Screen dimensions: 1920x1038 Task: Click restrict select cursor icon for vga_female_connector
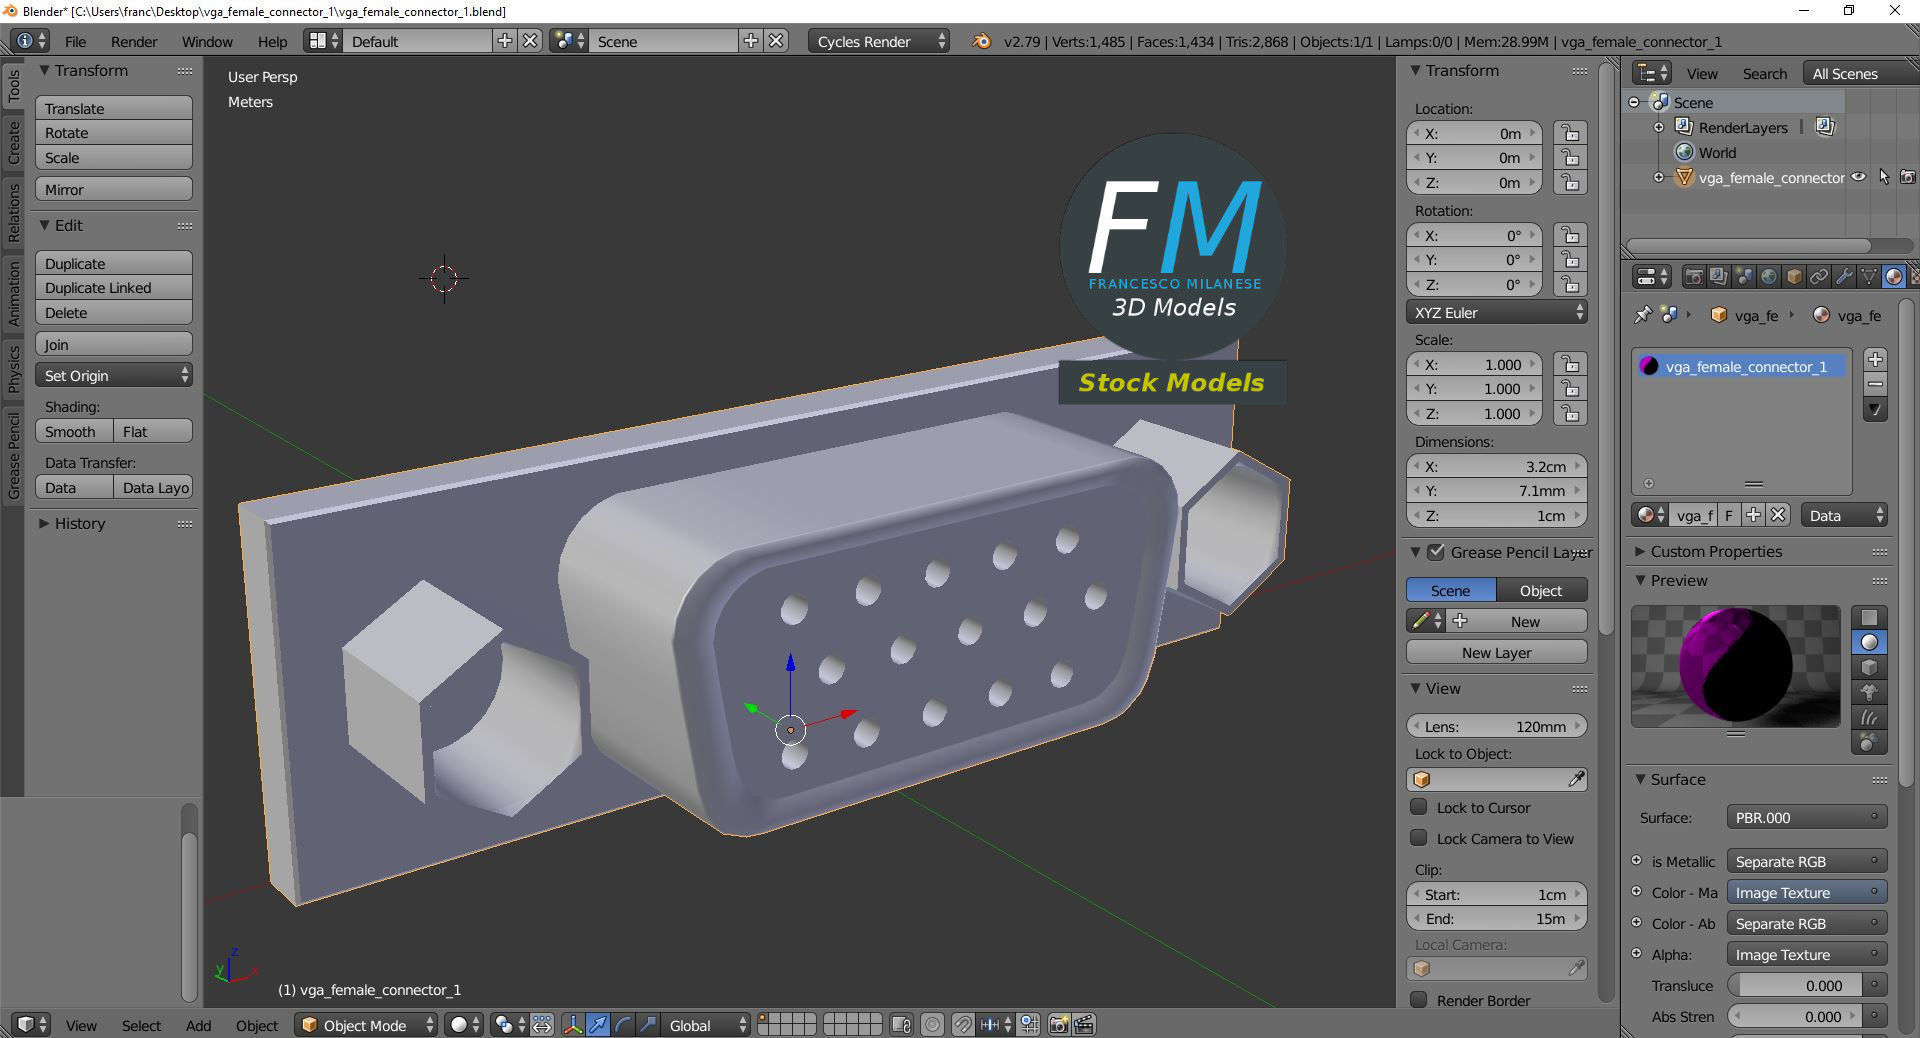coord(1883,177)
